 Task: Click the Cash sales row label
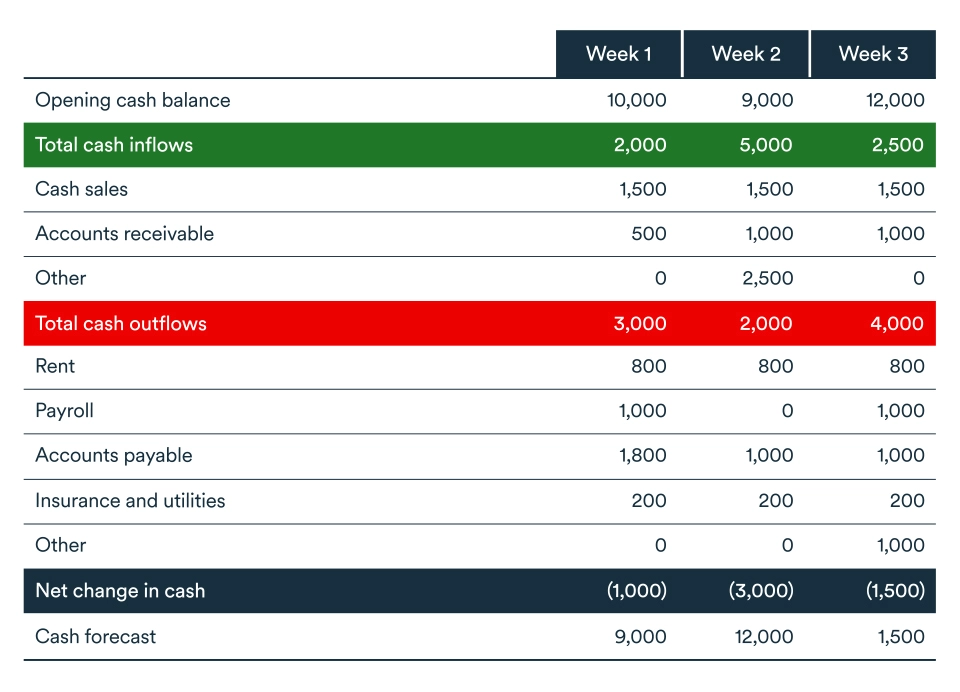[81, 189]
